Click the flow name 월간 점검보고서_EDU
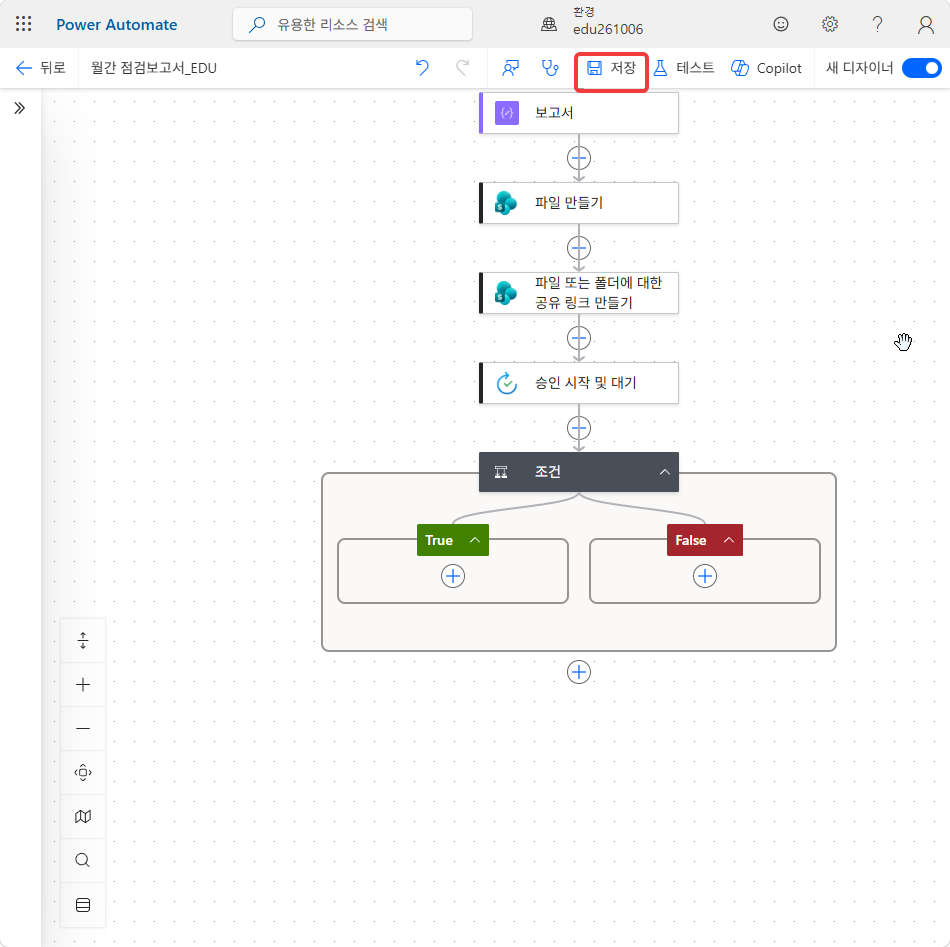This screenshot has height=947, width=950. point(154,68)
